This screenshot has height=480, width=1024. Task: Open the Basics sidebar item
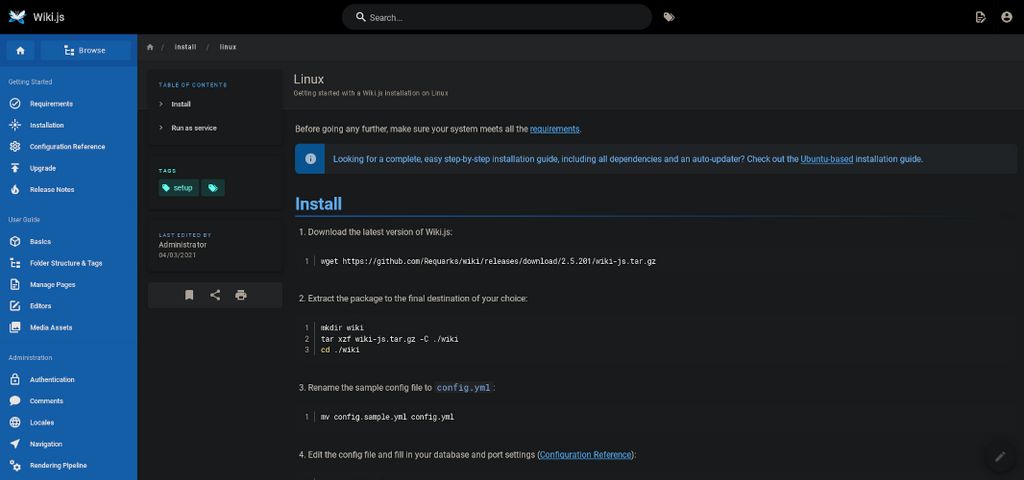[x=69, y=242]
